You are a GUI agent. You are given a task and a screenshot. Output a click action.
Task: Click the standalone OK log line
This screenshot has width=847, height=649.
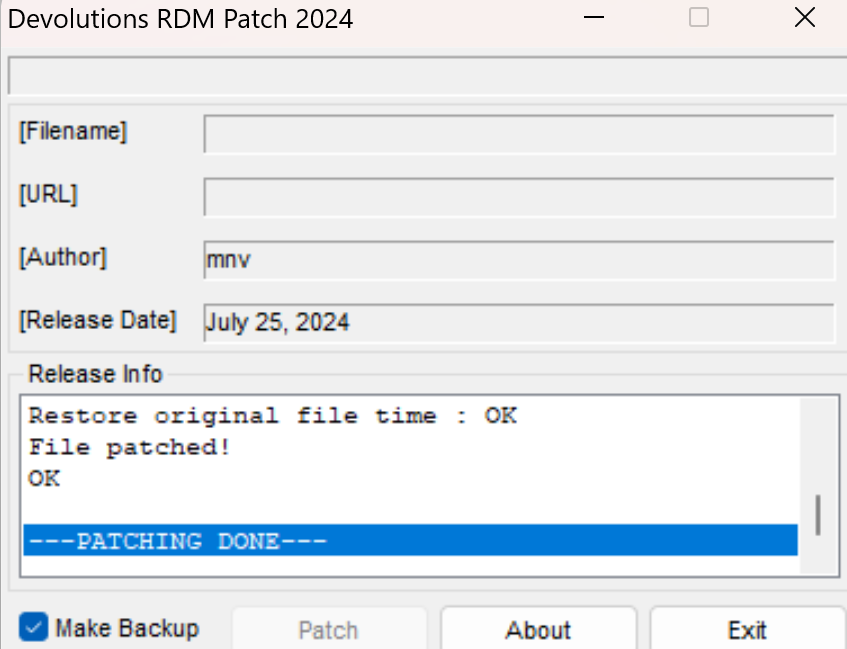pos(44,478)
